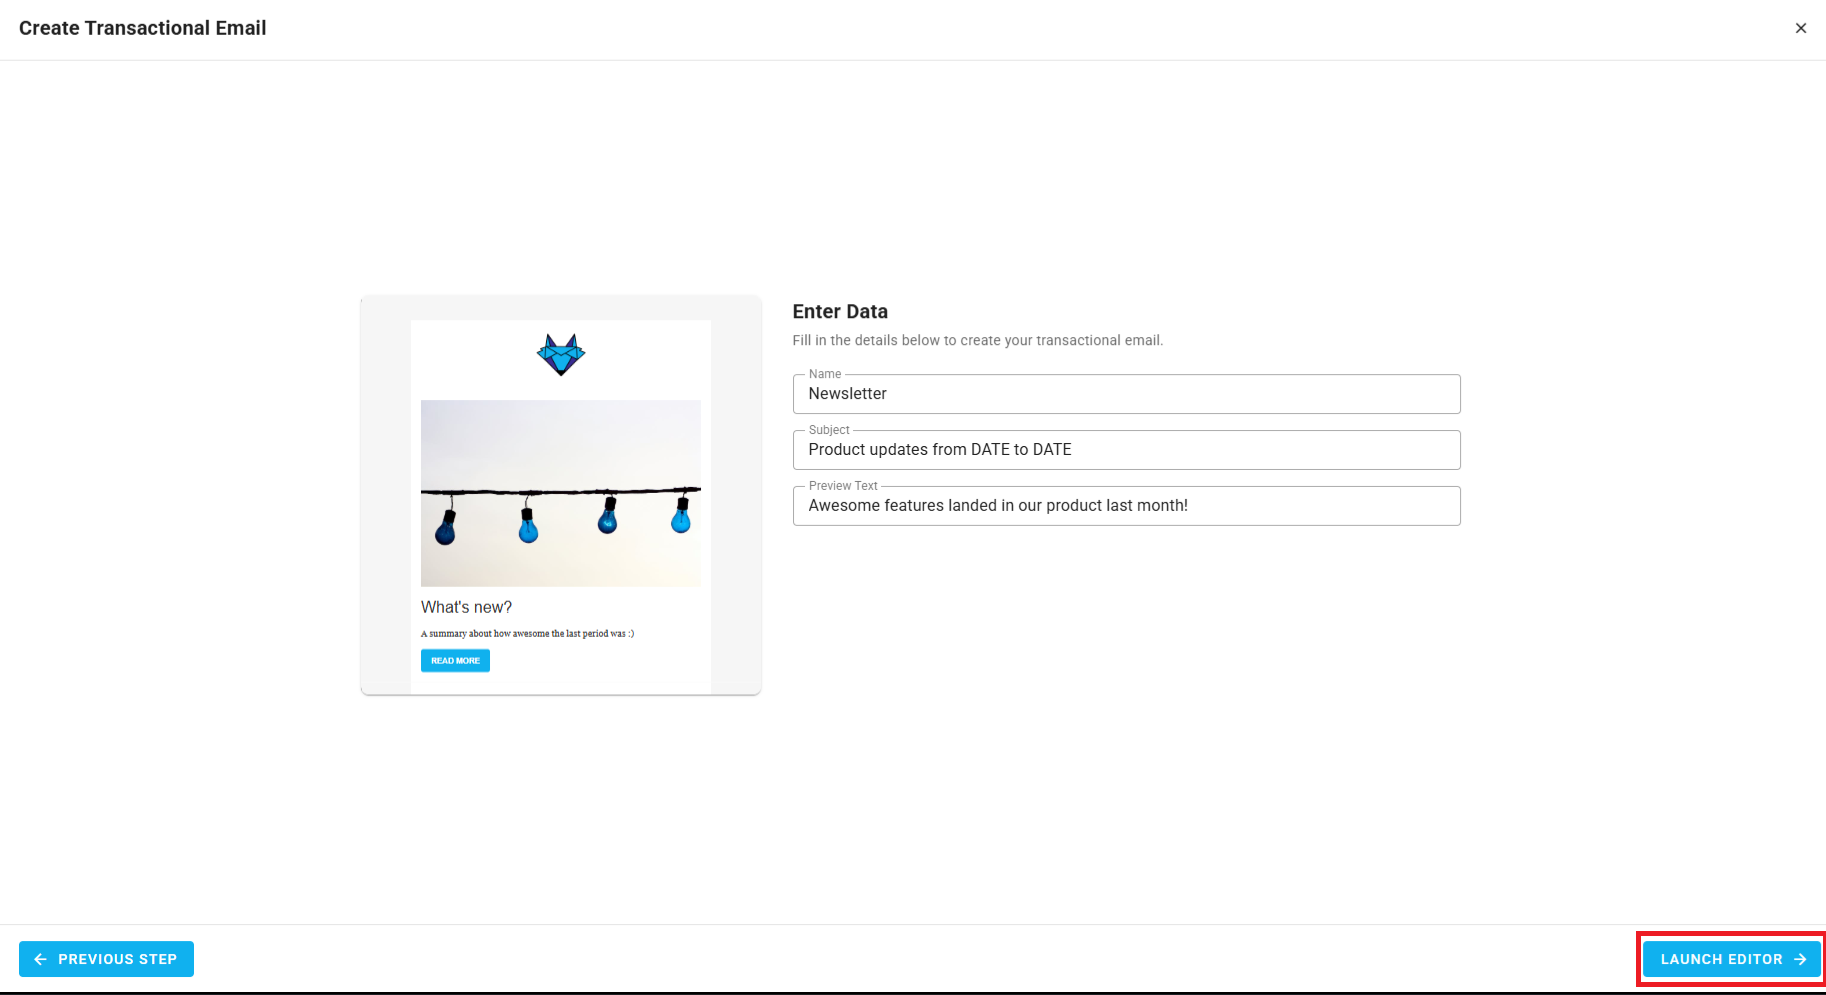Select the Preview Text input field
1826x995 pixels.
pos(1126,506)
